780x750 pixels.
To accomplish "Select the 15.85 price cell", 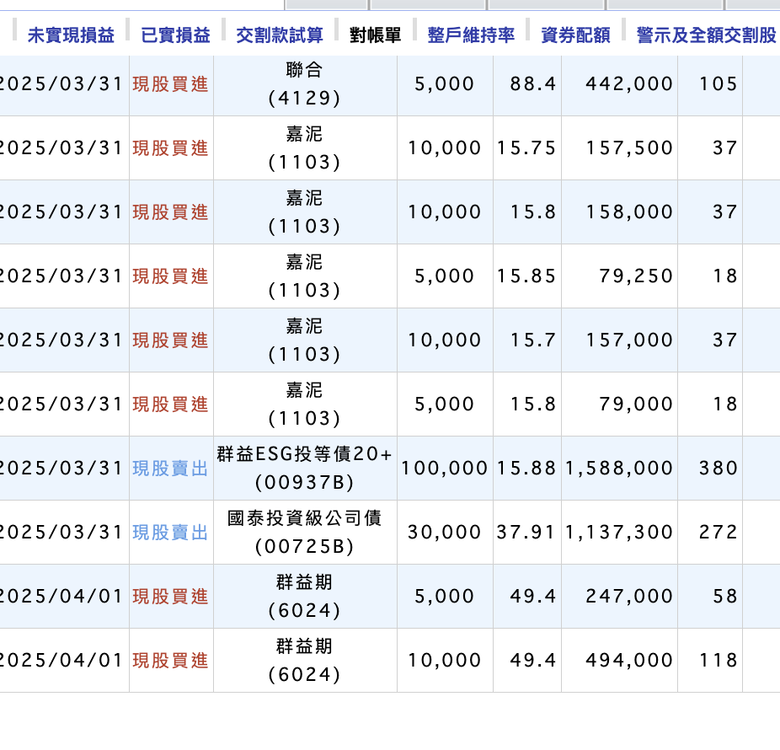I will [526, 277].
